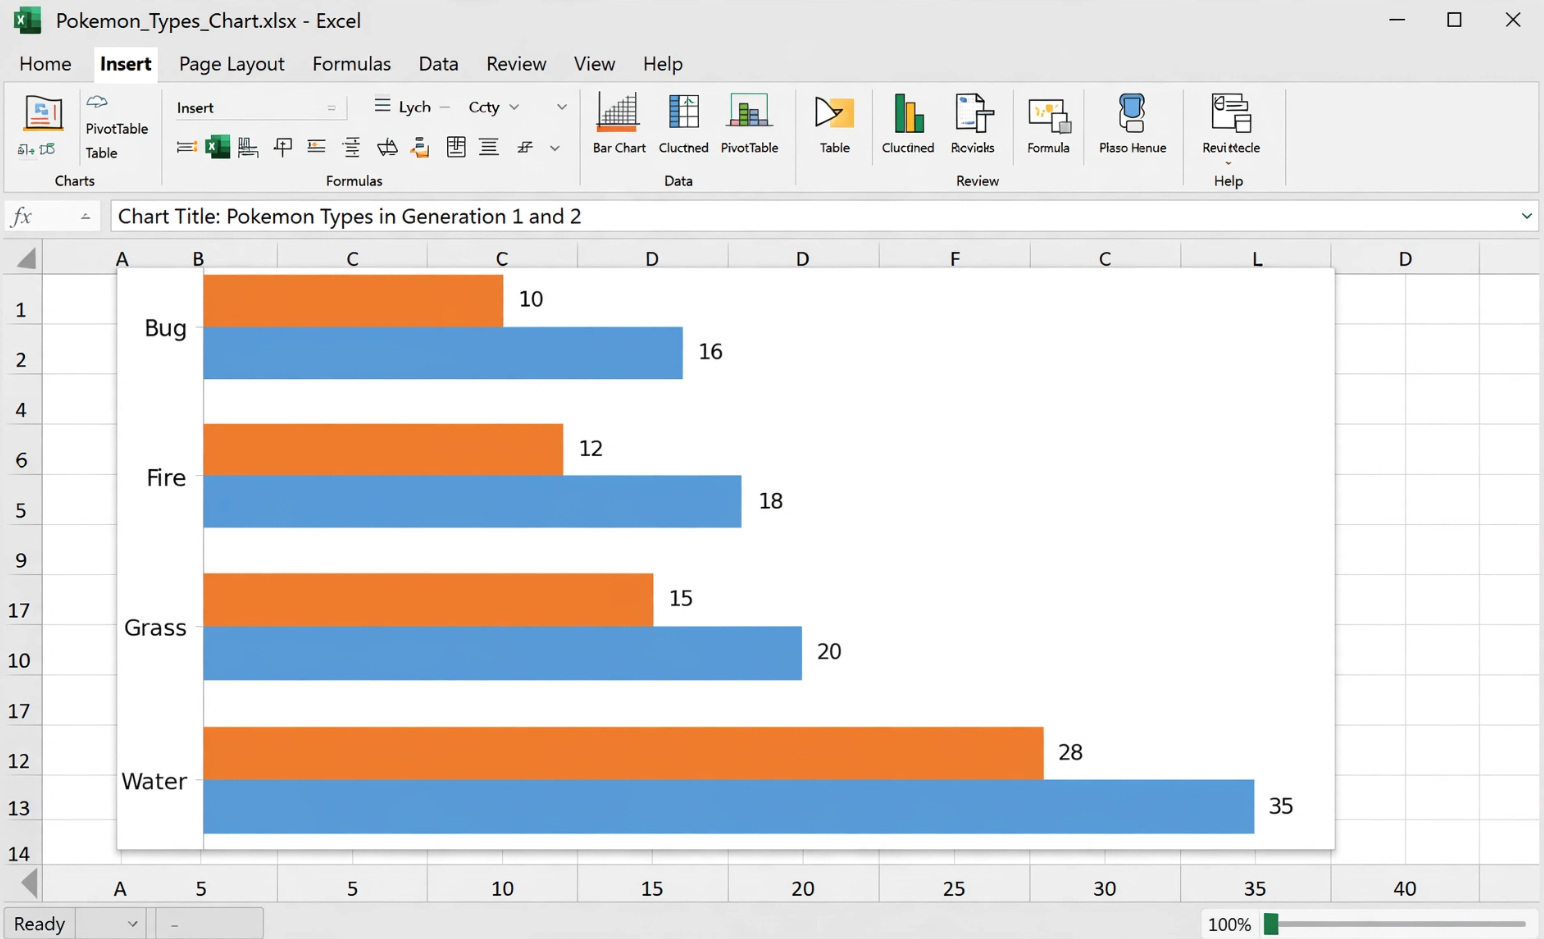Click the select-all corner triangle
1544x939 pixels.
26,259
